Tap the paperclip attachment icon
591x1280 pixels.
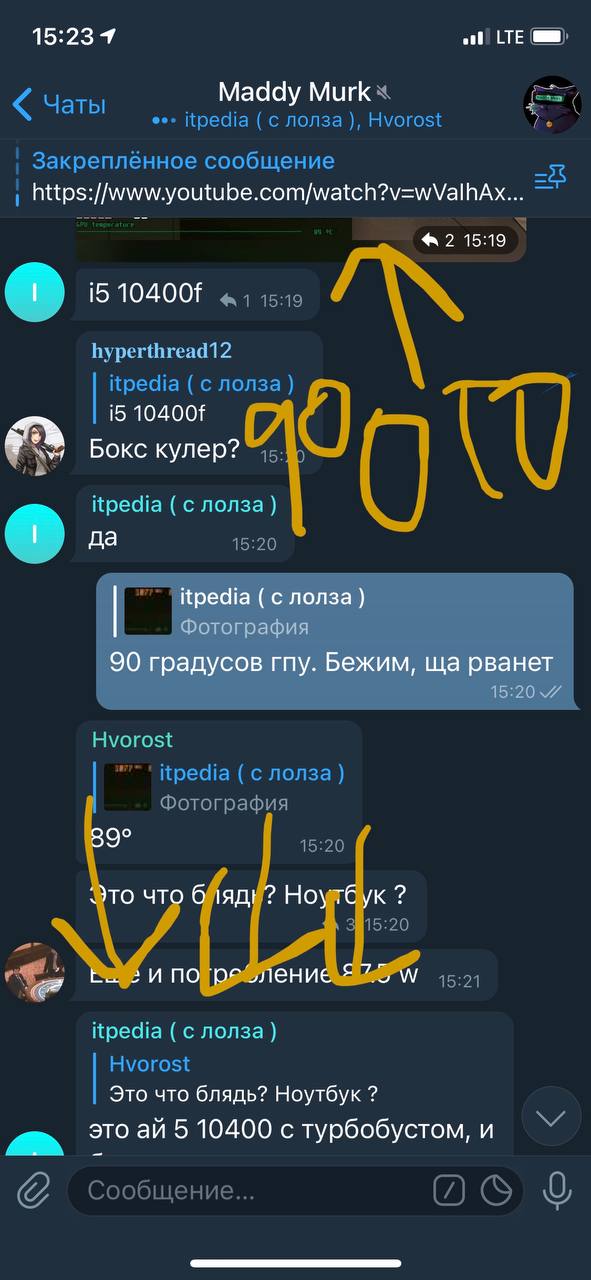pos(33,1190)
